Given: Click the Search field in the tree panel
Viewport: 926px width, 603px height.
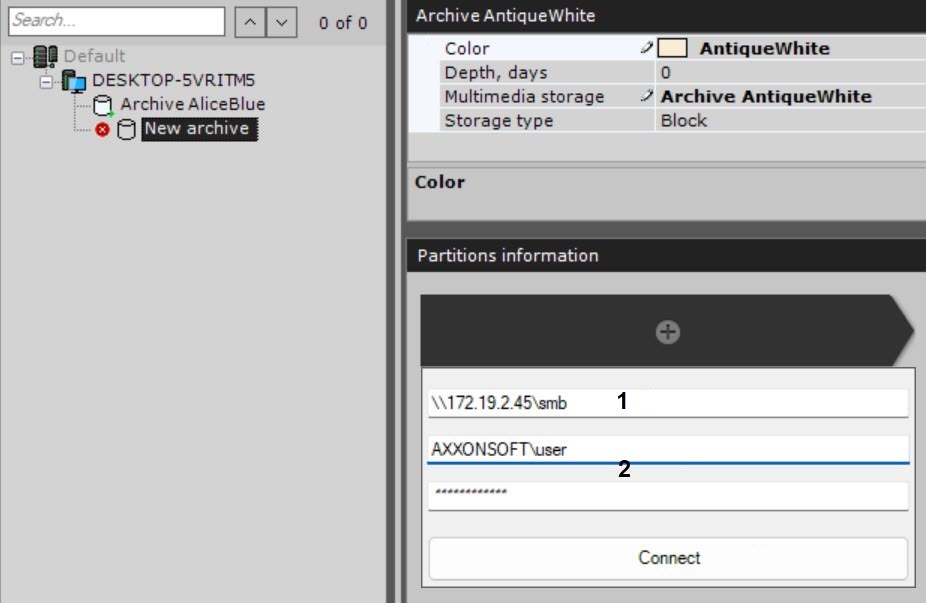Looking at the screenshot, I should pyautogui.click(x=116, y=21).
